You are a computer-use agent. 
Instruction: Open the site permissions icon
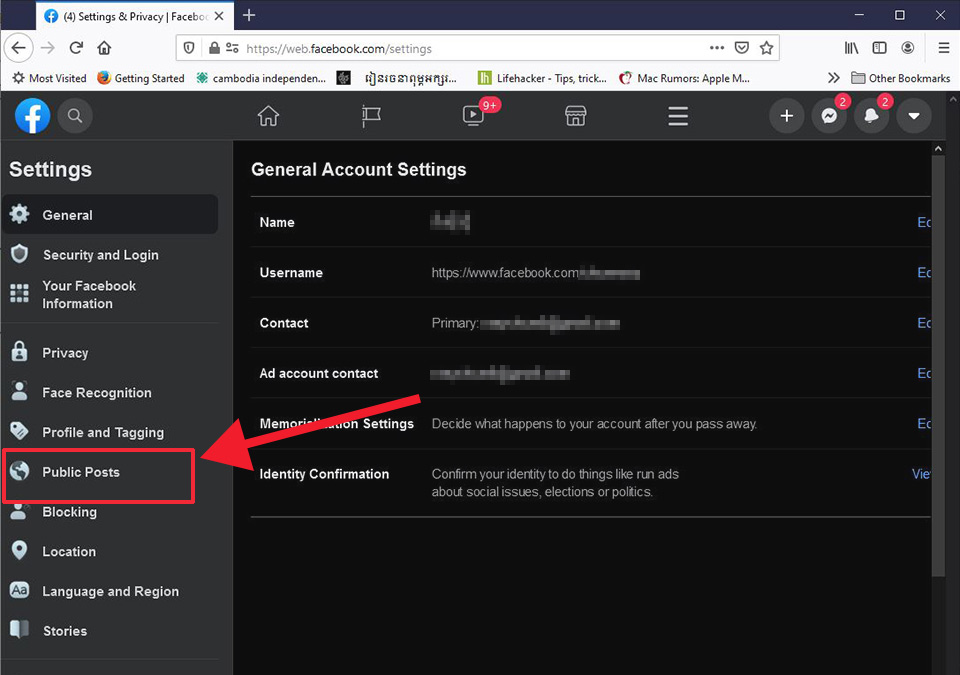point(232,48)
